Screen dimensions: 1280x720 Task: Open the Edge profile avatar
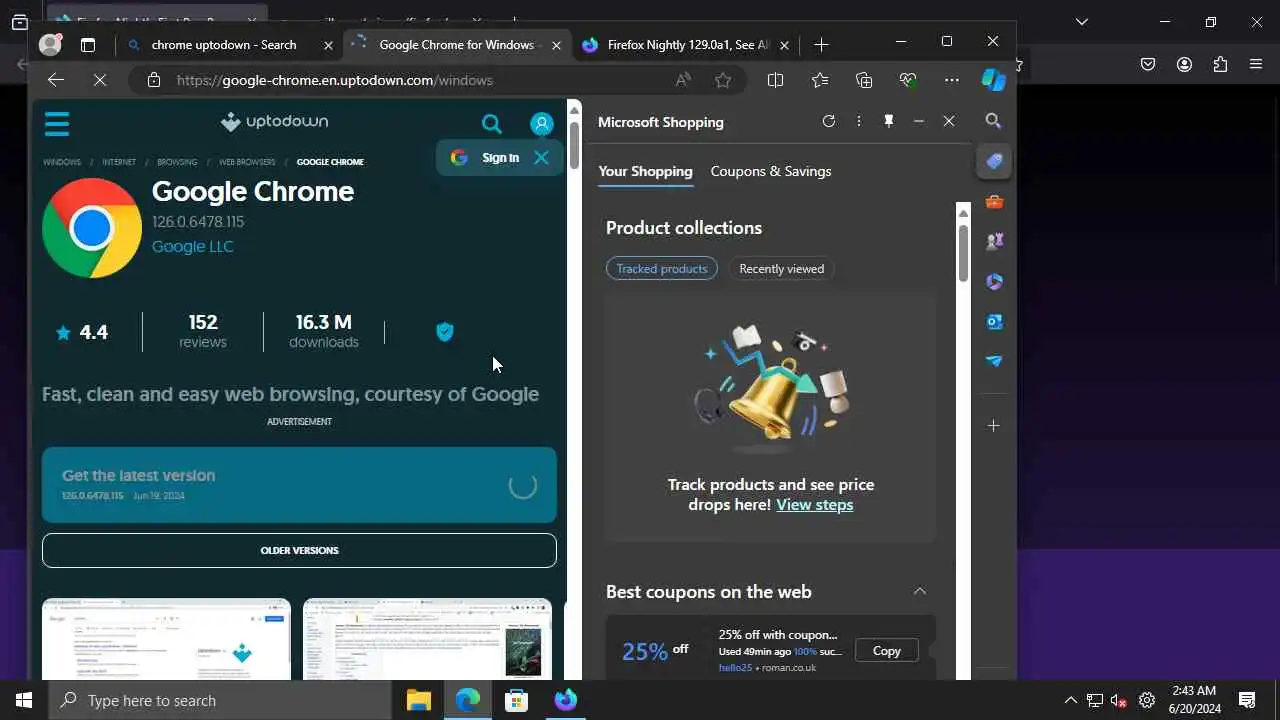pyautogui.click(x=50, y=45)
